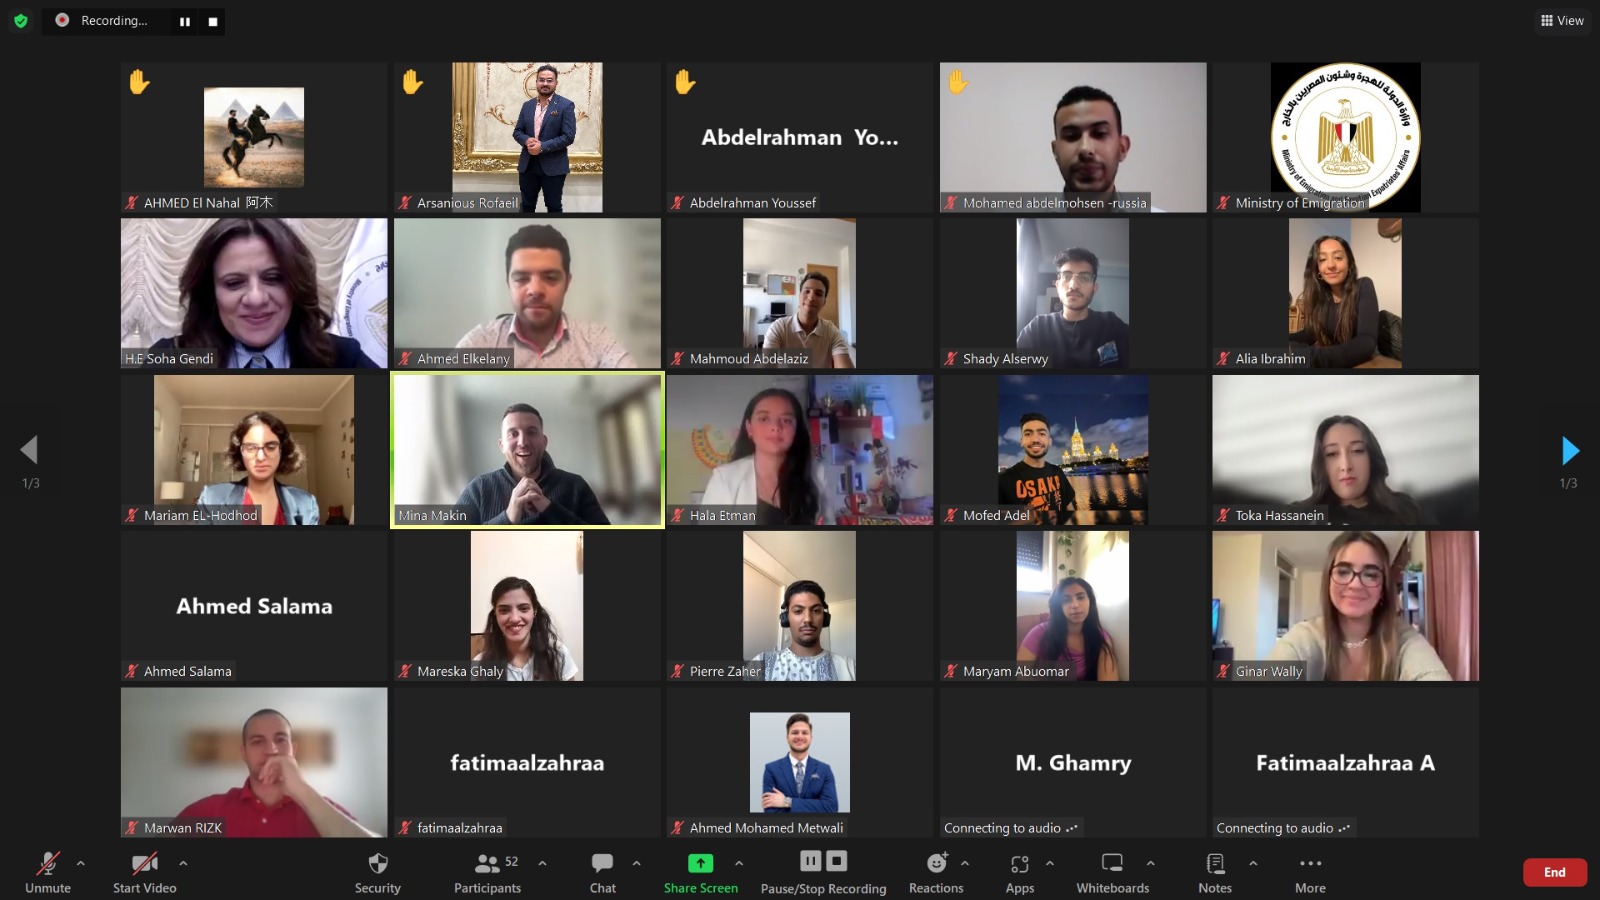Pause the recording in top bar
This screenshot has height=900, width=1600.
point(184,21)
